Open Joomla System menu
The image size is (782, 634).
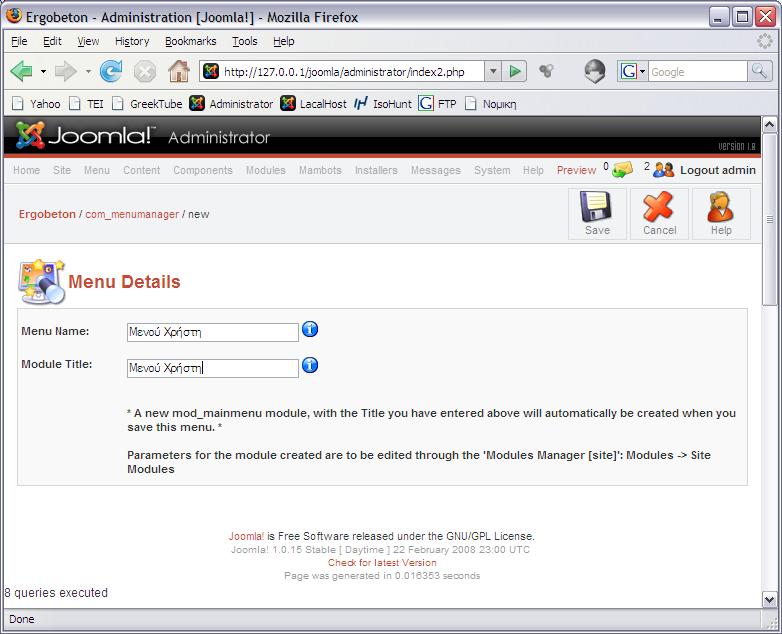[492, 170]
